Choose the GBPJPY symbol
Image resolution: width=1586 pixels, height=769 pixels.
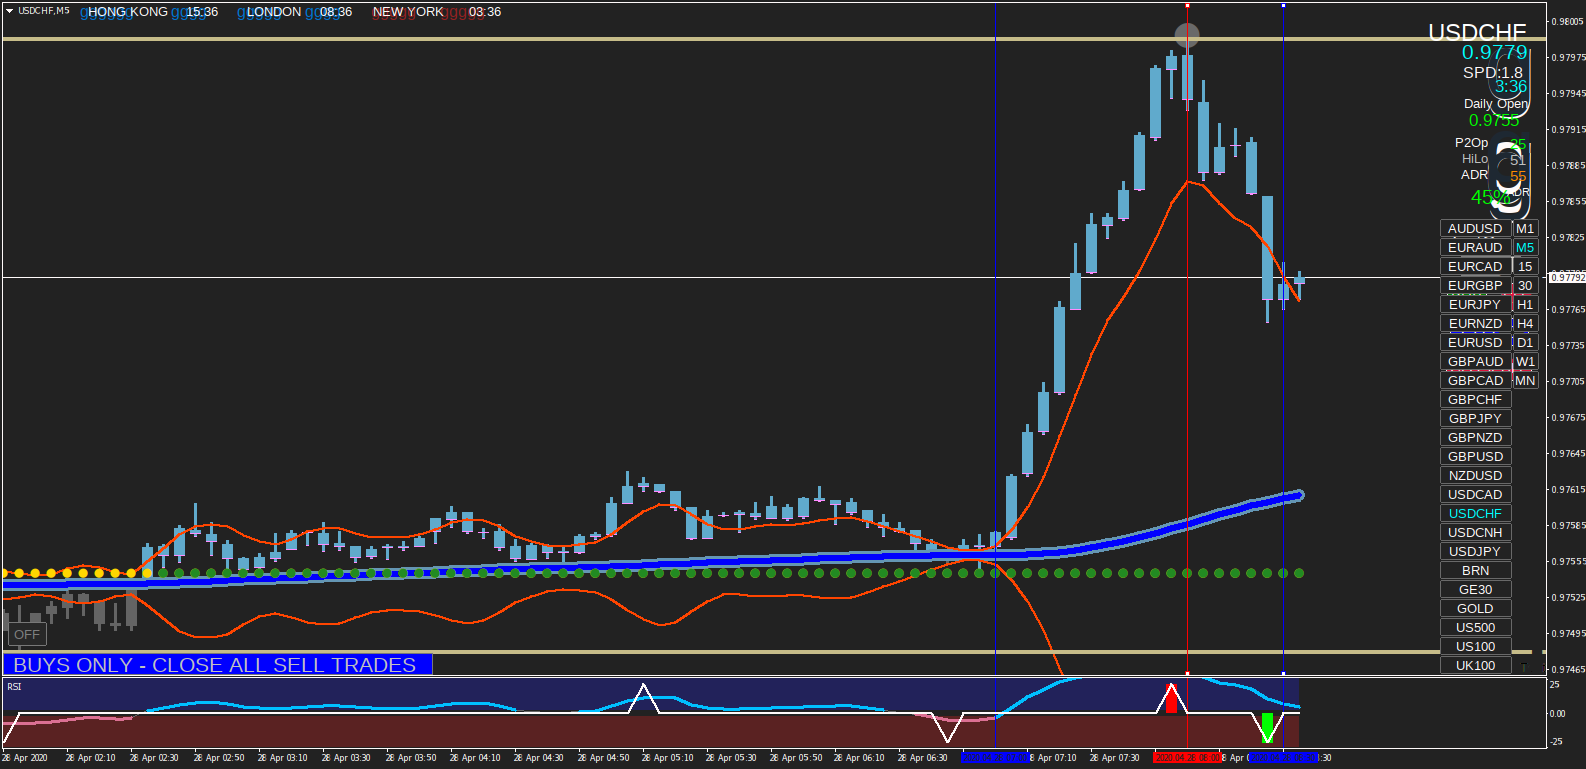tap(1475, 419)
